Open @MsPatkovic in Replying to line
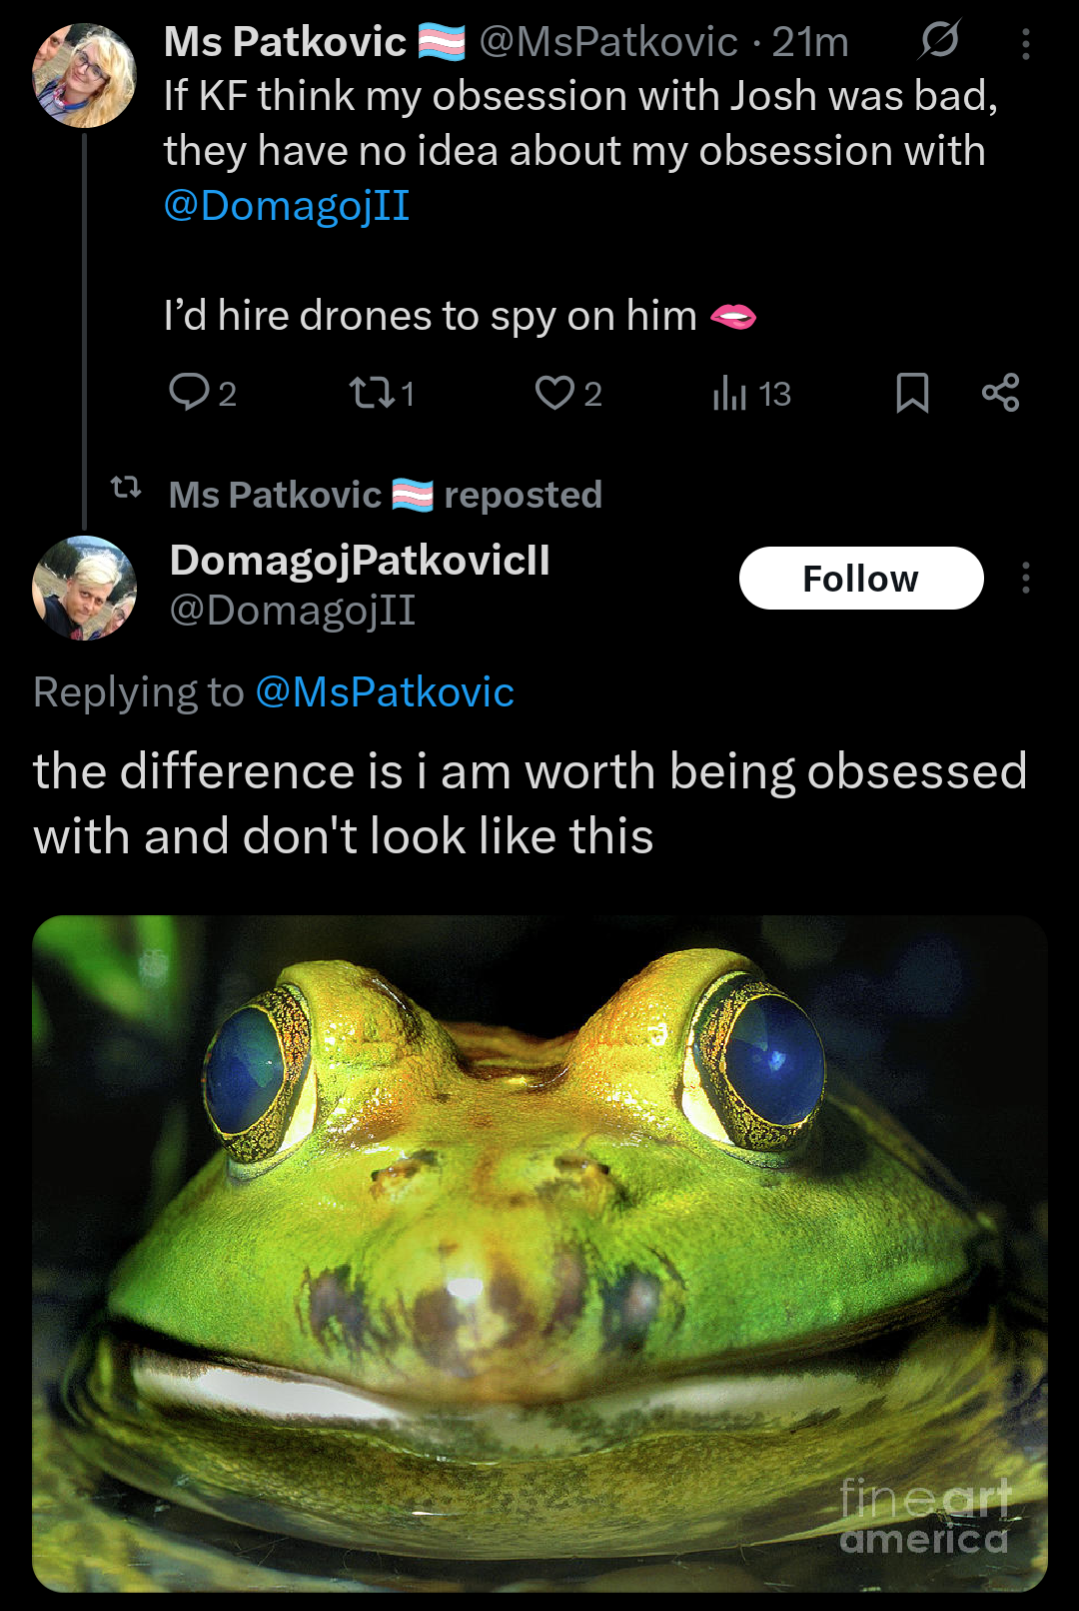 coord(385,692)
